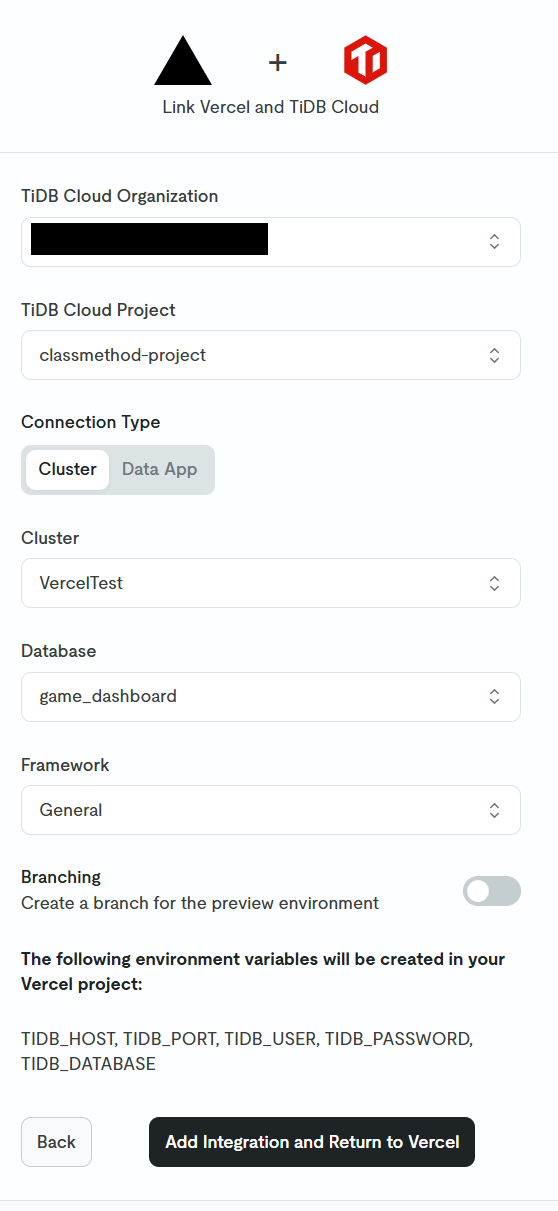Click the Create a branch description text
This screenshot has height=1211, width=558.
200,903
